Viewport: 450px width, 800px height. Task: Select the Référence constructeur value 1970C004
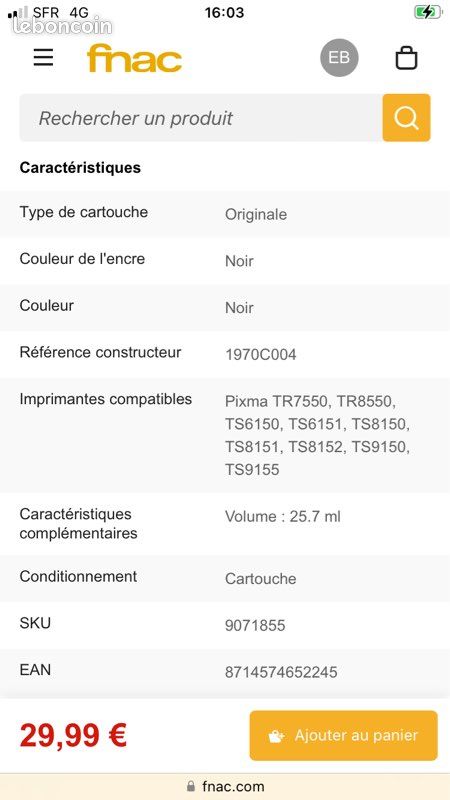click(261, 355)
